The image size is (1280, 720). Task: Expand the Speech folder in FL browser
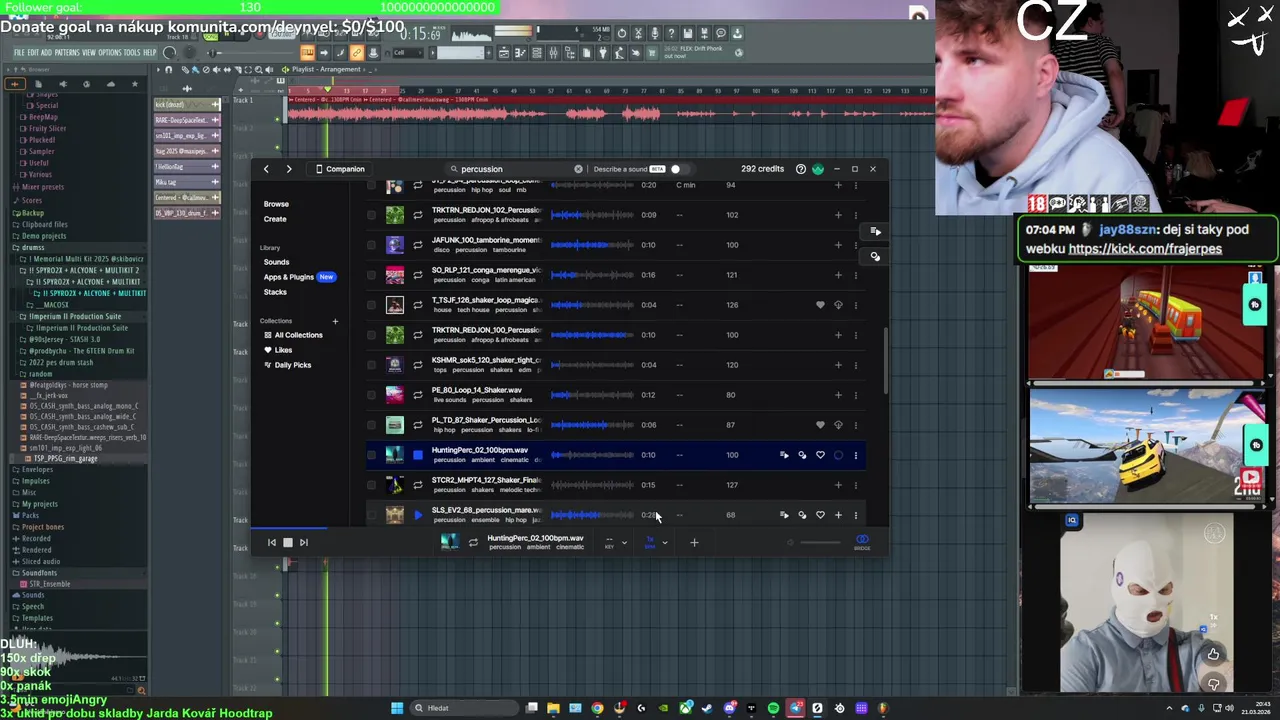33,607
